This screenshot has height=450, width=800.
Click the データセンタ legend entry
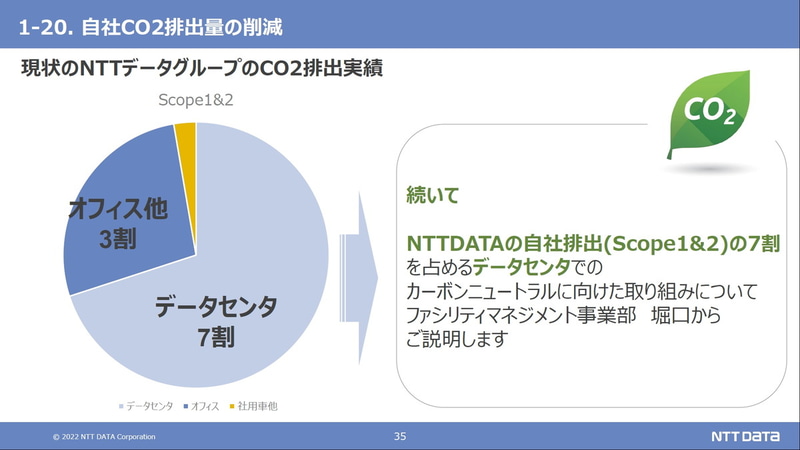tap(146, 406)
